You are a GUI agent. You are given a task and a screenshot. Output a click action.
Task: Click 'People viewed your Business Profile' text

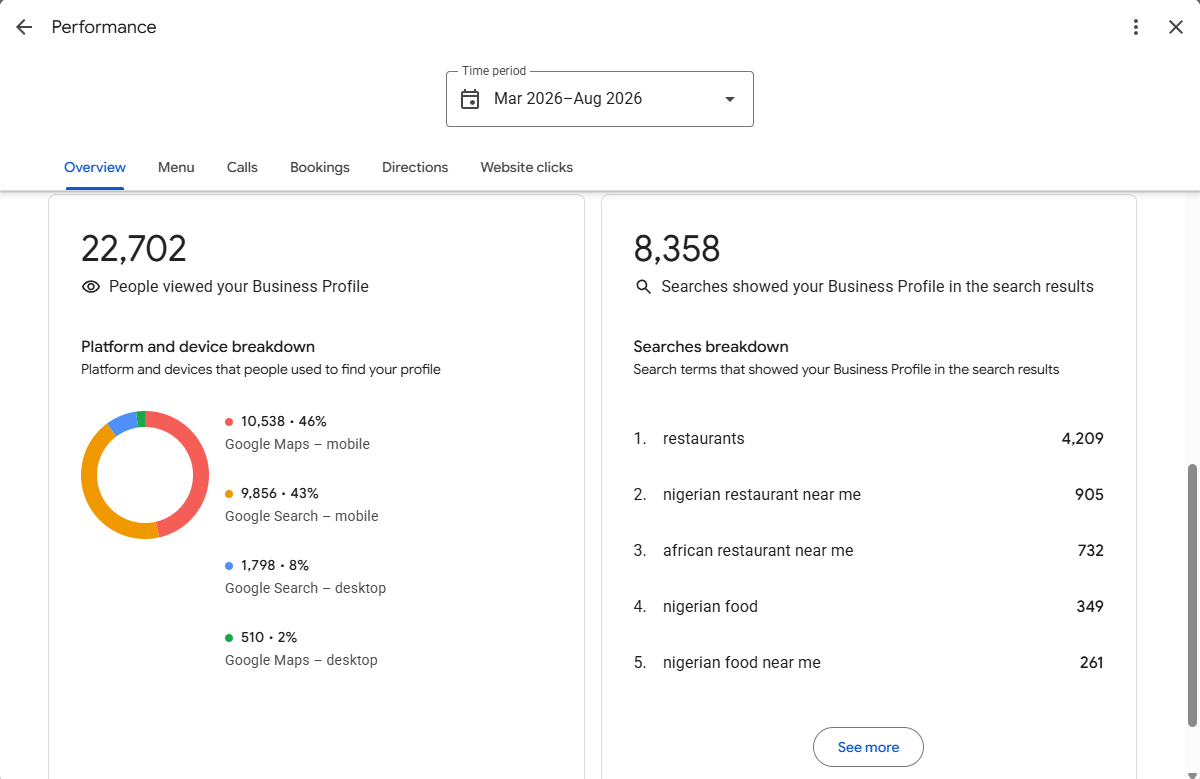tap(239, 287)
